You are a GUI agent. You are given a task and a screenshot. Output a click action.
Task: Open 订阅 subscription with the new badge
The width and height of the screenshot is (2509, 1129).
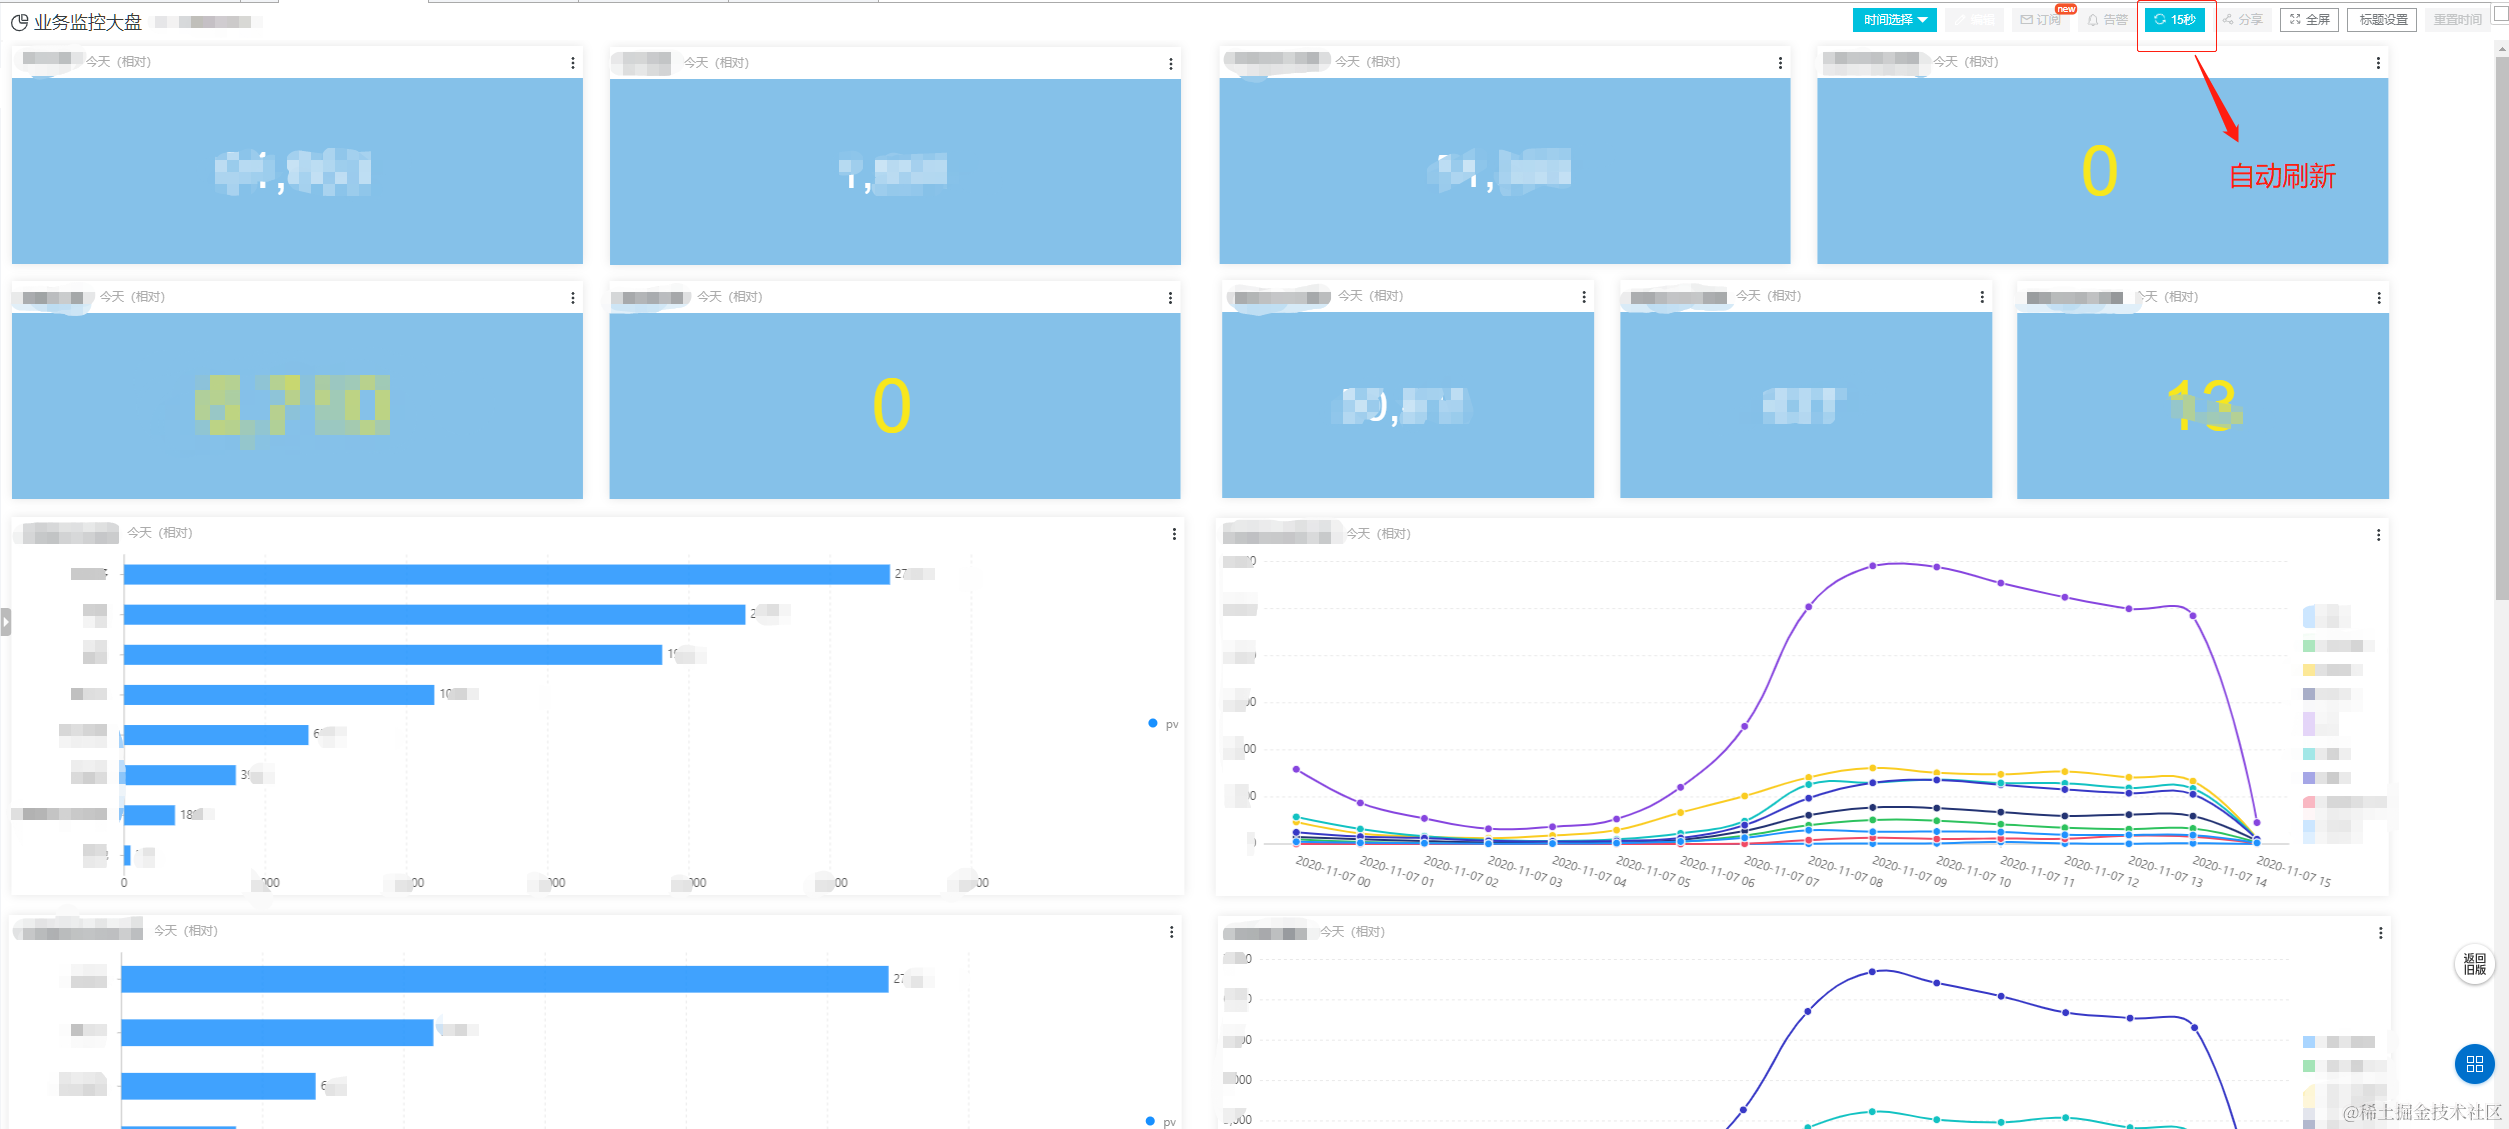2040,20
